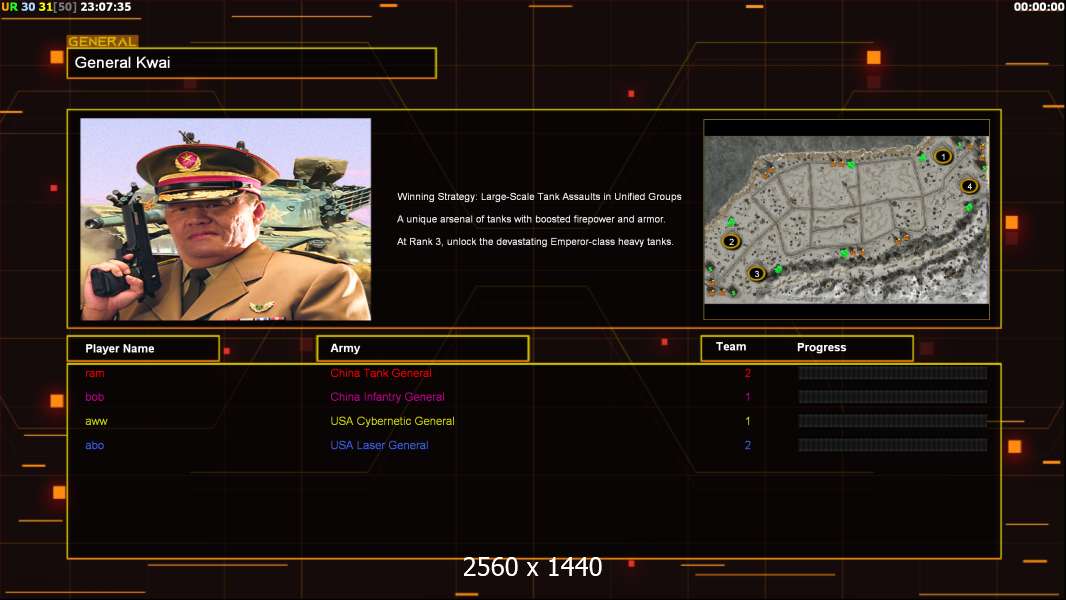Select start position marker 3 on map

(x=756, y=273)
